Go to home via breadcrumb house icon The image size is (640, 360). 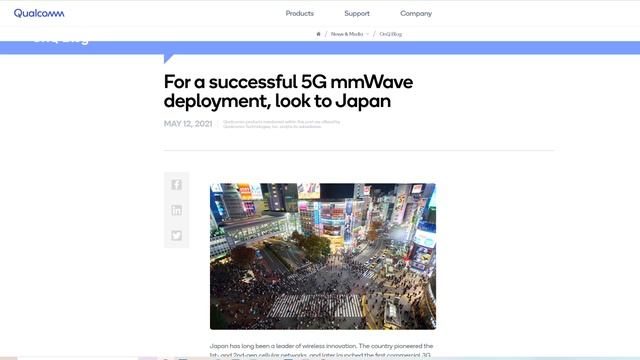pos(318,34)
